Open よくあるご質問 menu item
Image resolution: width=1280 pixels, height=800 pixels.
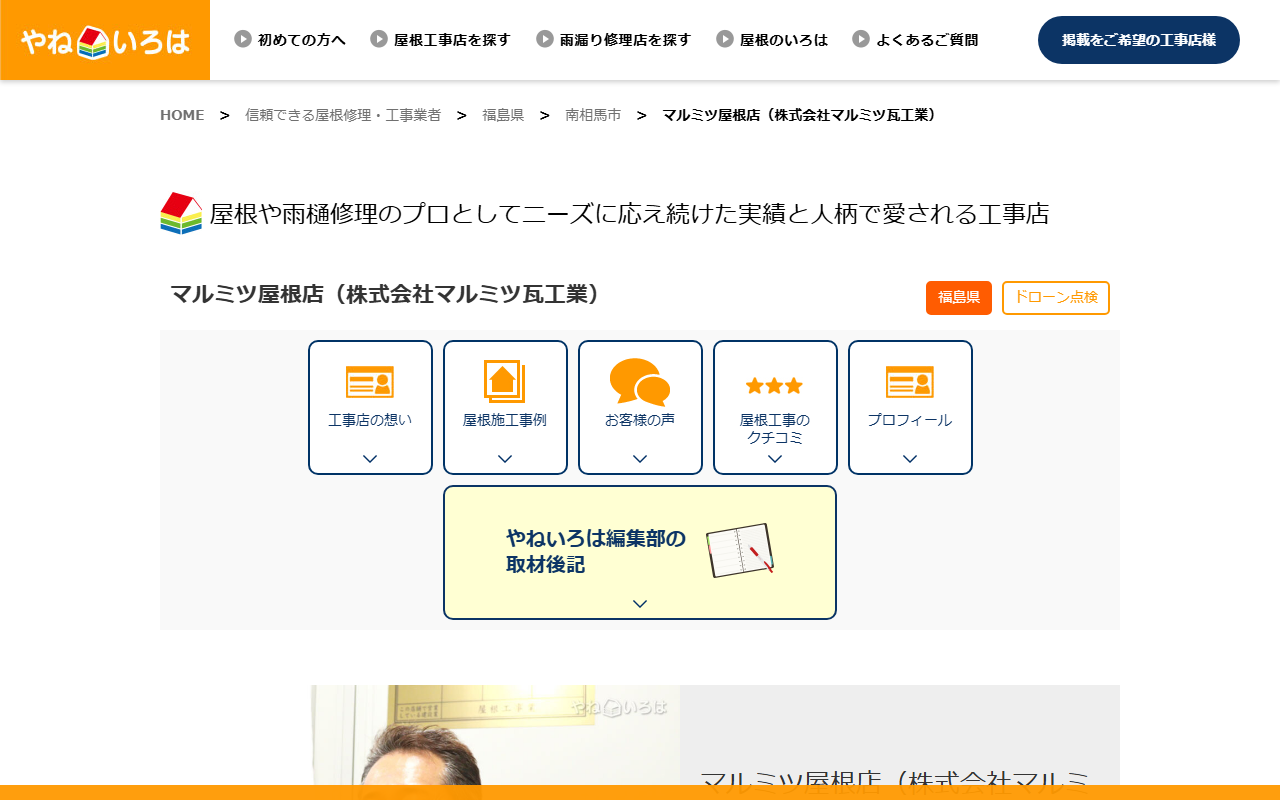coord(927,40)
